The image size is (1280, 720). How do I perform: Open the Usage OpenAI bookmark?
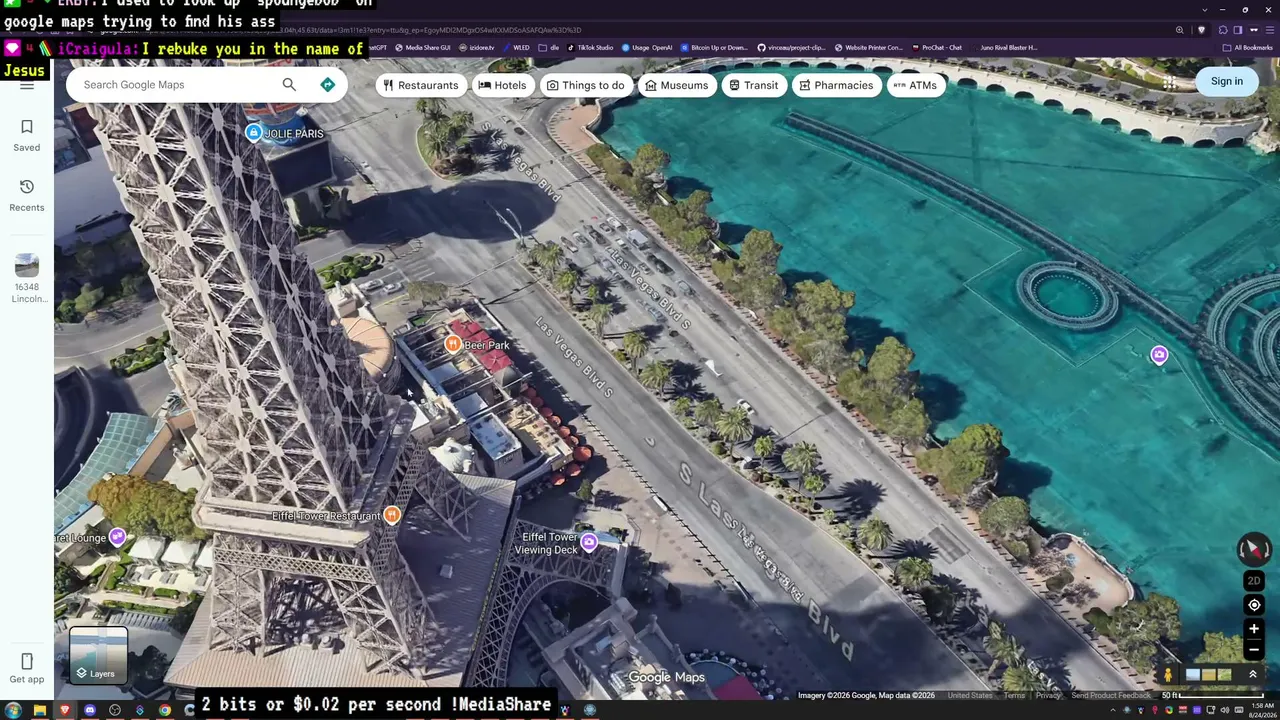pyautogui.click(x=647, y=47)
